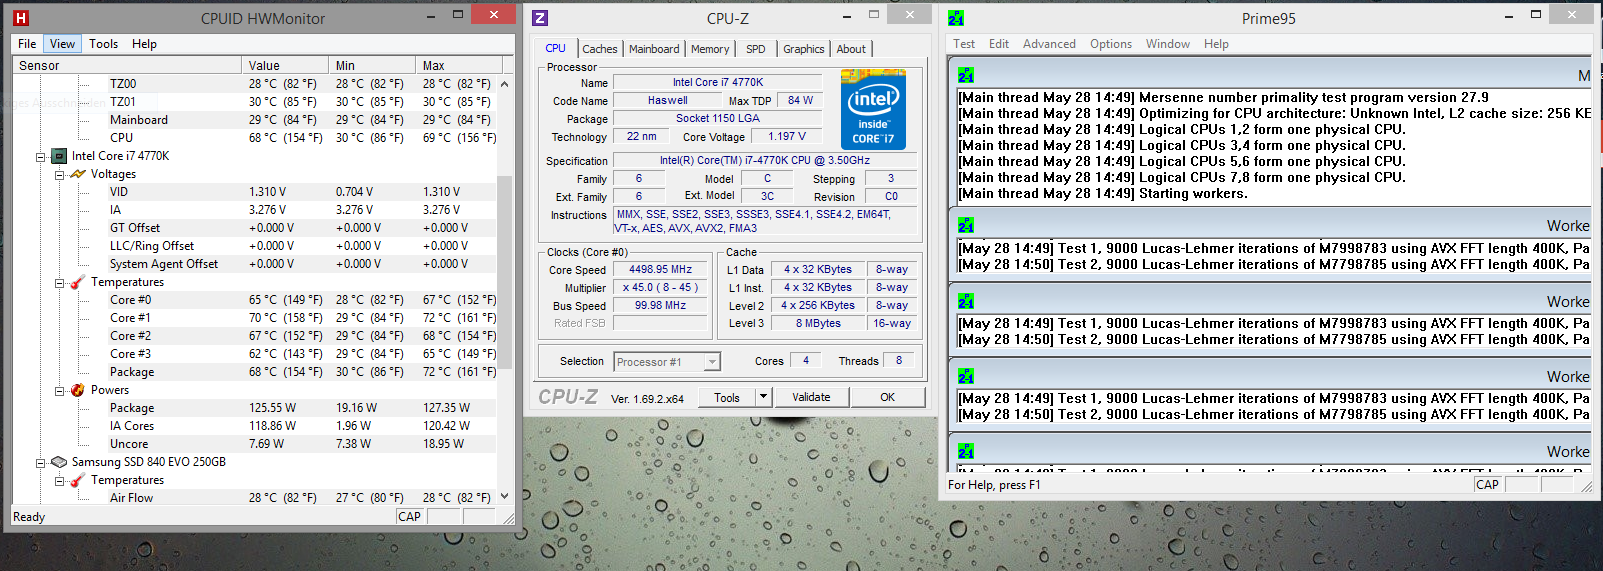Open Prime95 Test menu
Viewport: 1603px width, 571px height.
coord(964,44)
